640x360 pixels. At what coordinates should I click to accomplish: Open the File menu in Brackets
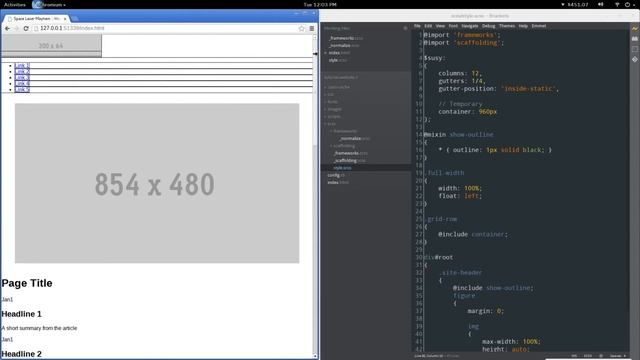(417, 26)
